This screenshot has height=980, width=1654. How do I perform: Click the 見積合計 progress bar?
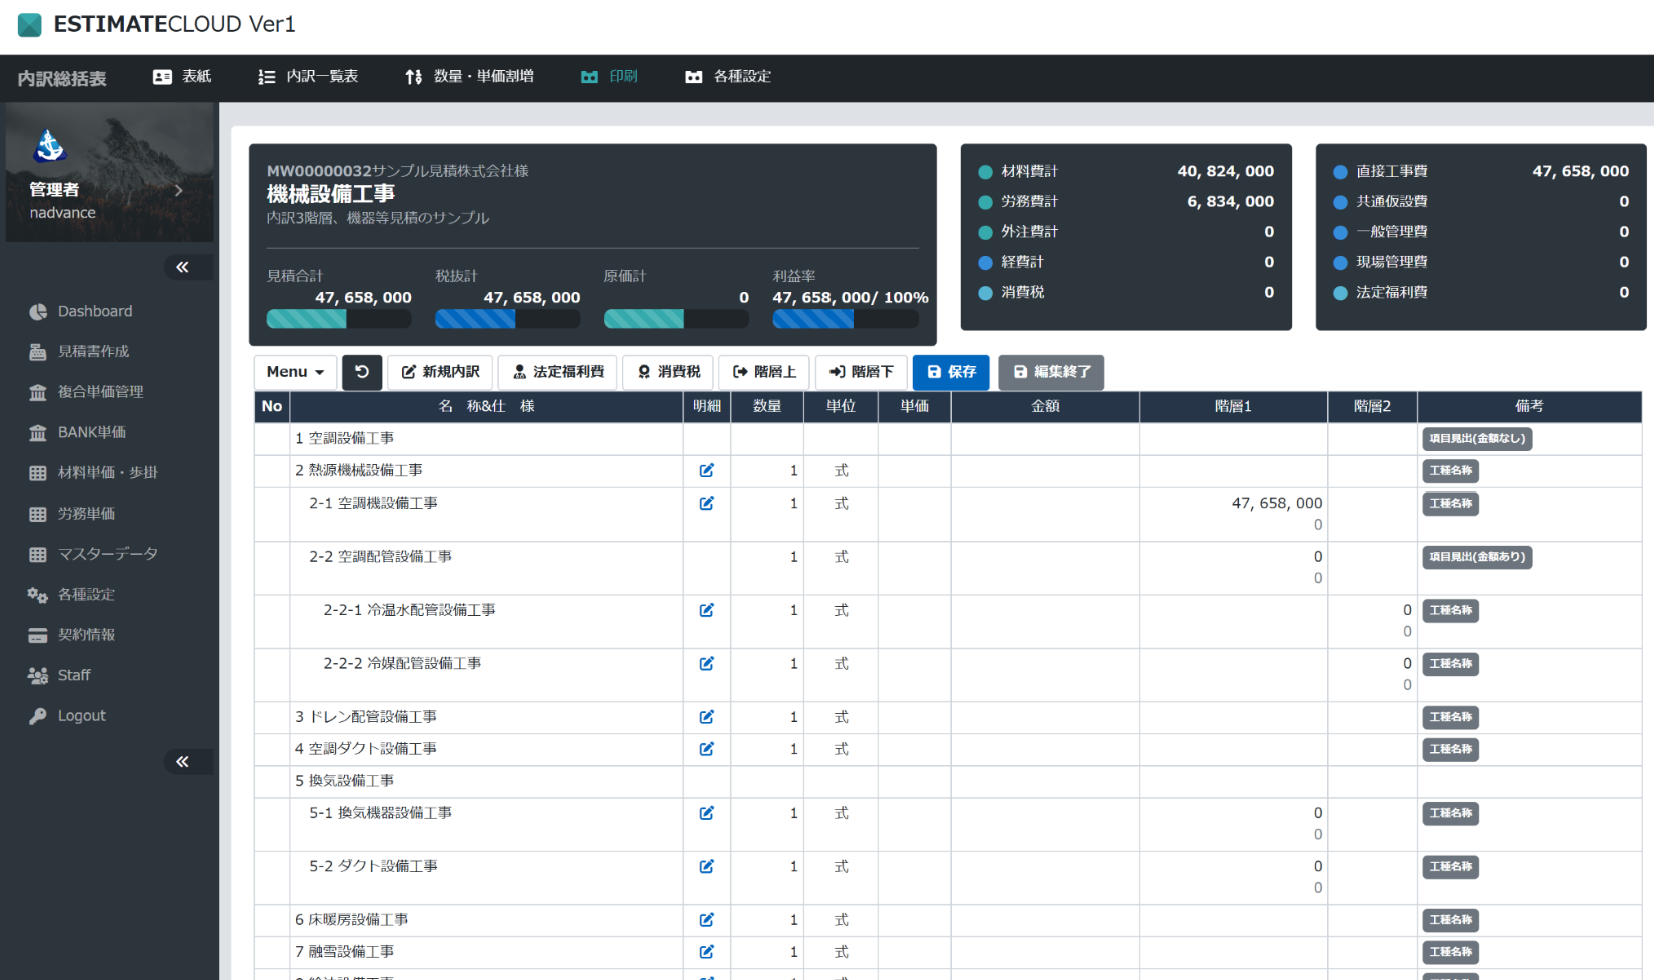[x=339, y=319]
